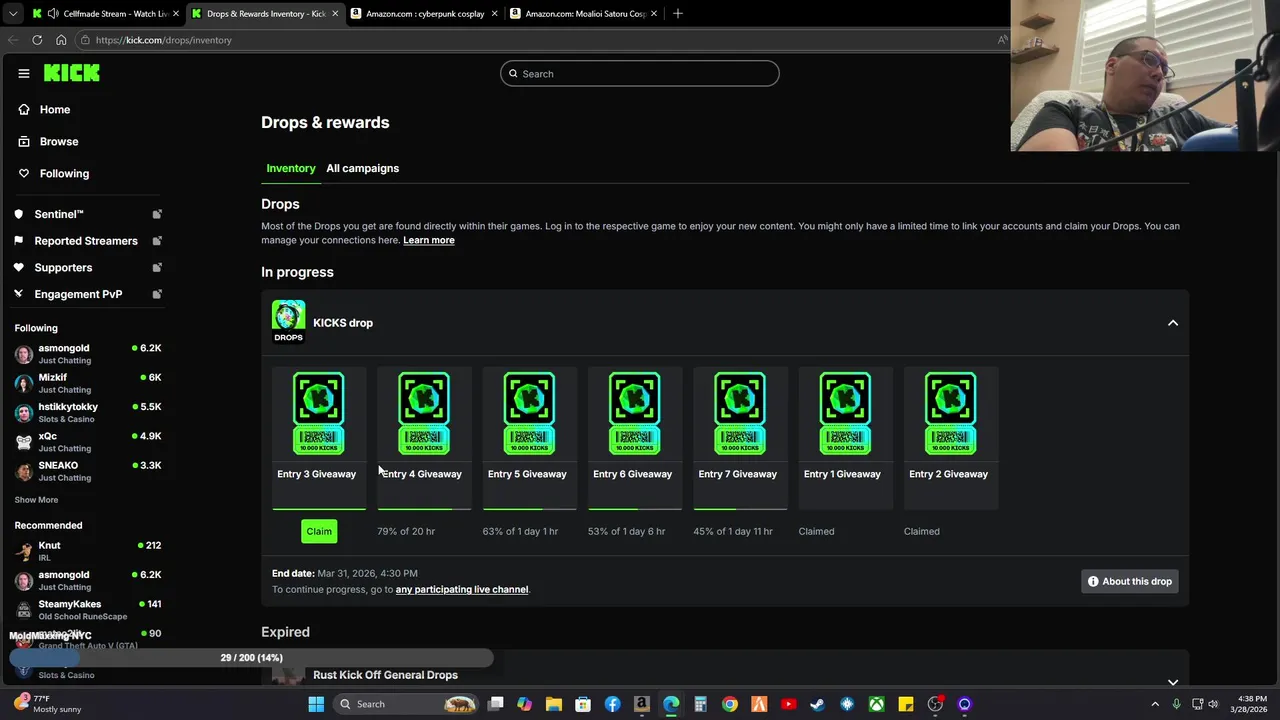Open the browser tab list dropdown

point(12,14)
